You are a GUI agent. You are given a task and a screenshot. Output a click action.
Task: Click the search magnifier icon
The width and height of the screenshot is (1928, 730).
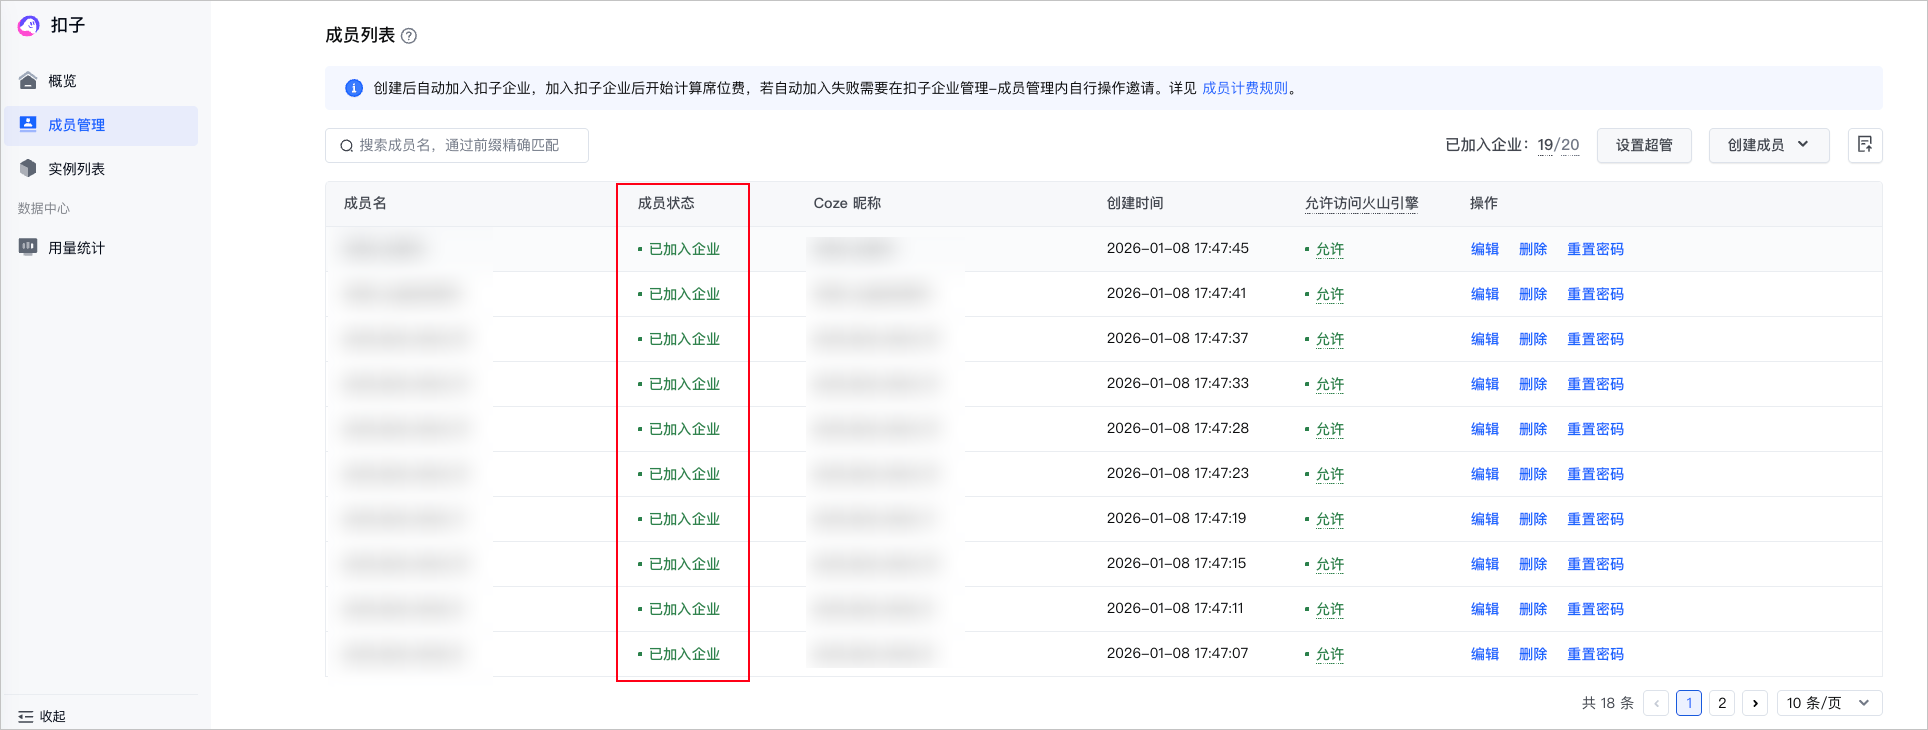click(x=346, y=146)
